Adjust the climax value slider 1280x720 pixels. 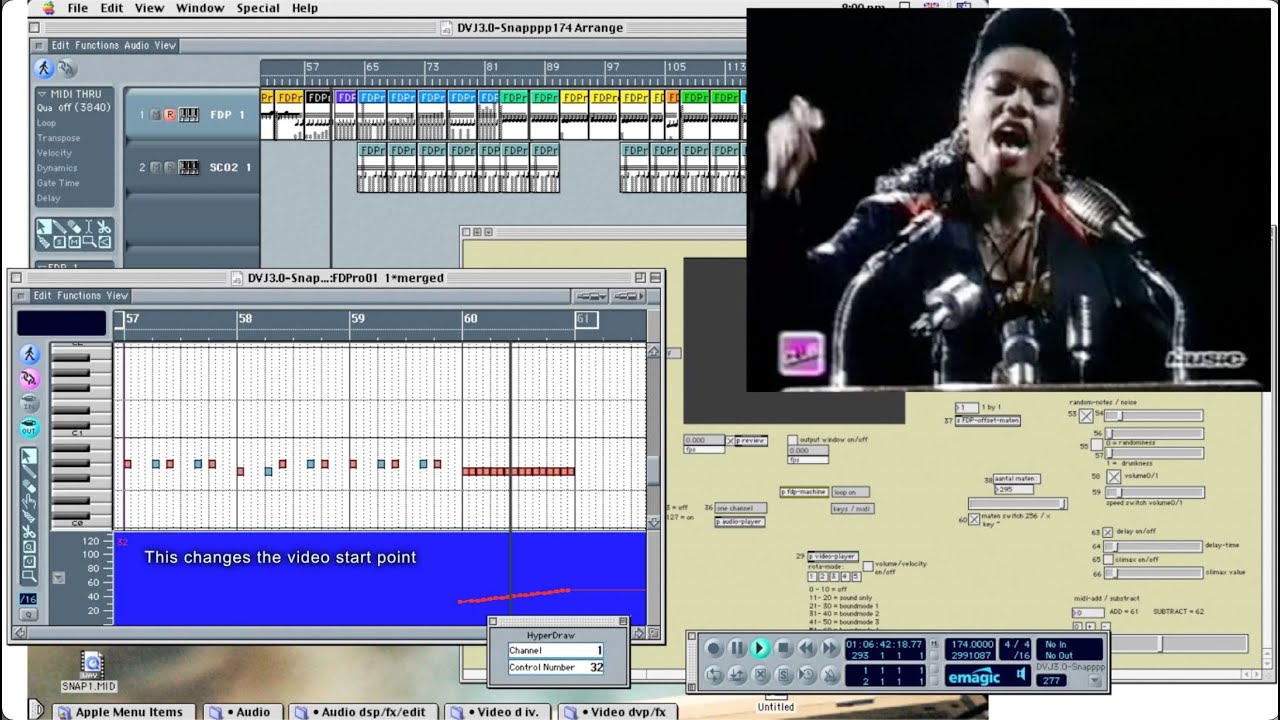click(x=1152, y=573)
